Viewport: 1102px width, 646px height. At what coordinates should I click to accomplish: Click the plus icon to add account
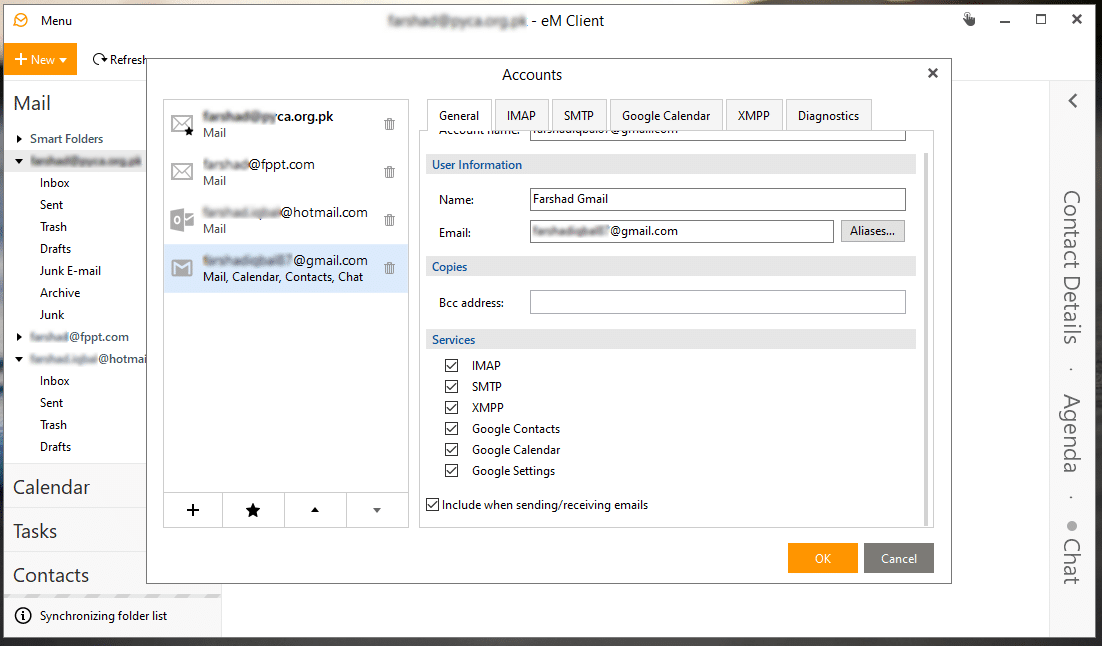(x=193, y=510)
